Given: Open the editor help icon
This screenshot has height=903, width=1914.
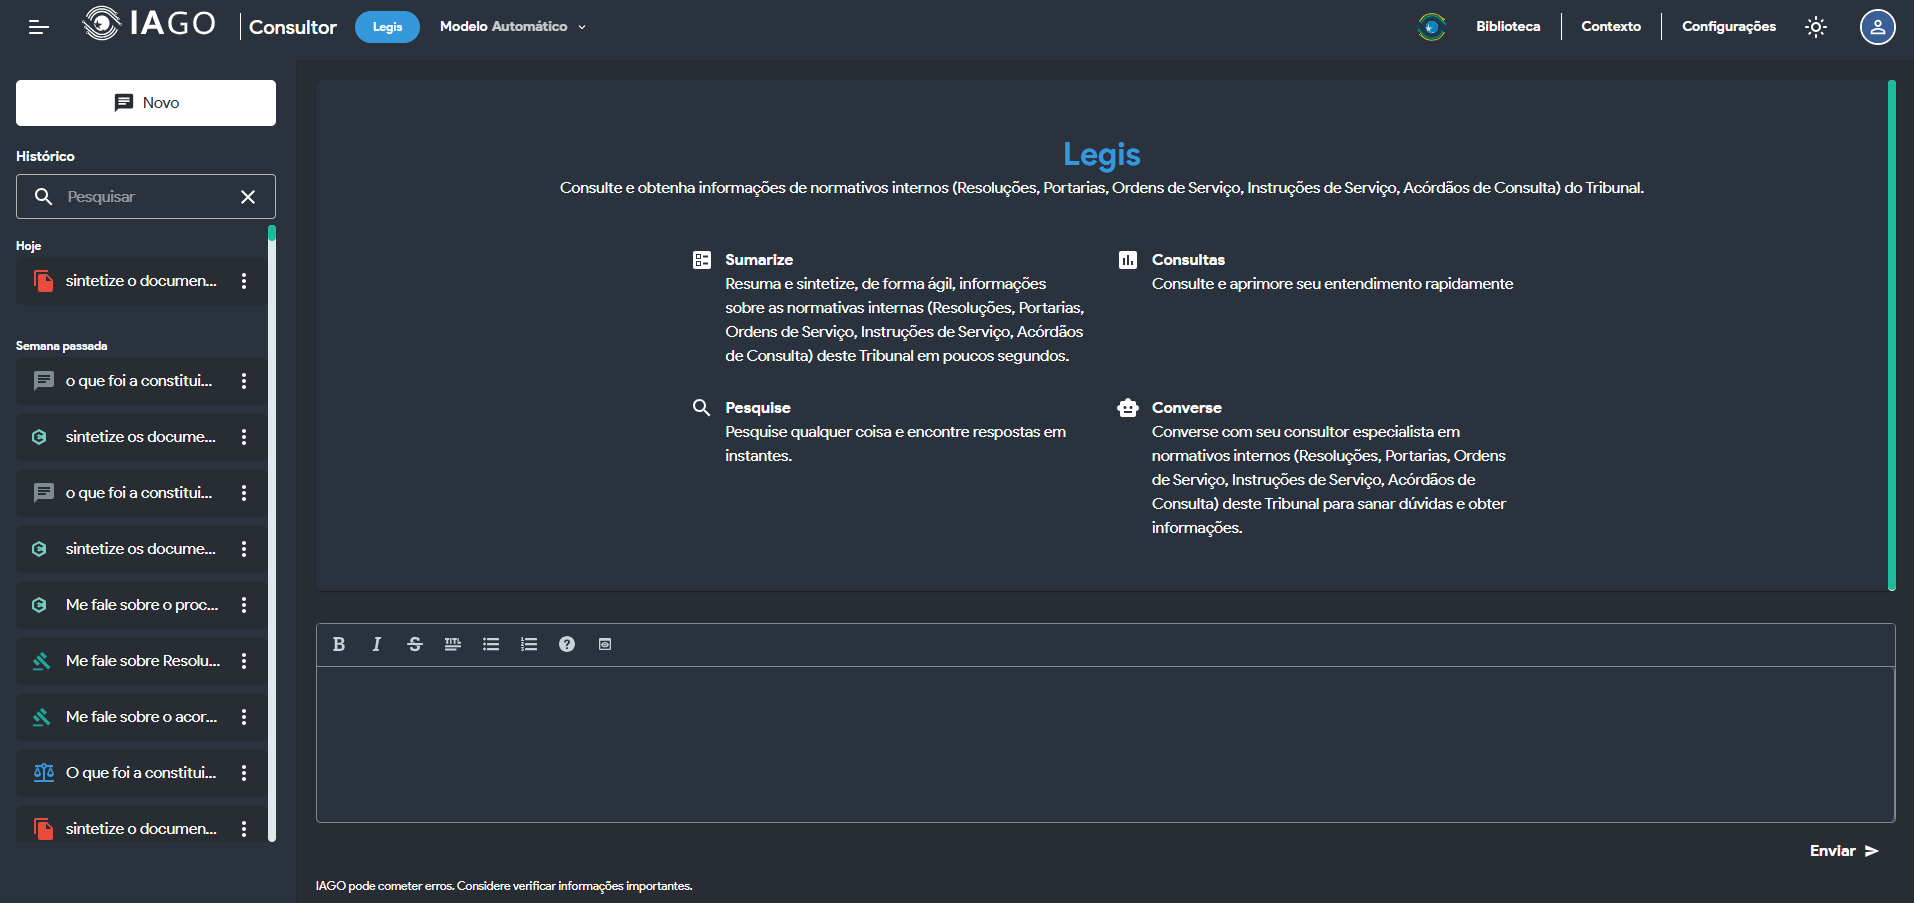Looking at the screenshot, I should [x=567, y=645].
